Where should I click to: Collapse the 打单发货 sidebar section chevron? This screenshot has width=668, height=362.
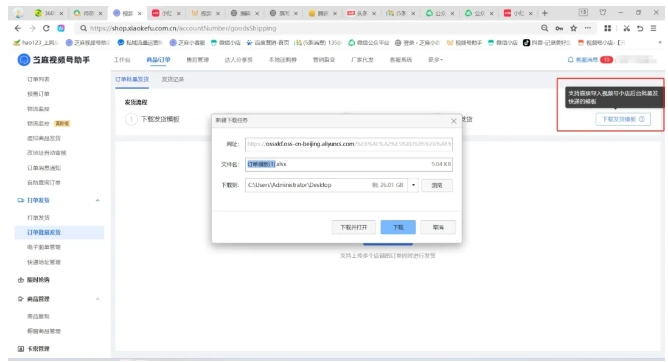coord(98,200)
